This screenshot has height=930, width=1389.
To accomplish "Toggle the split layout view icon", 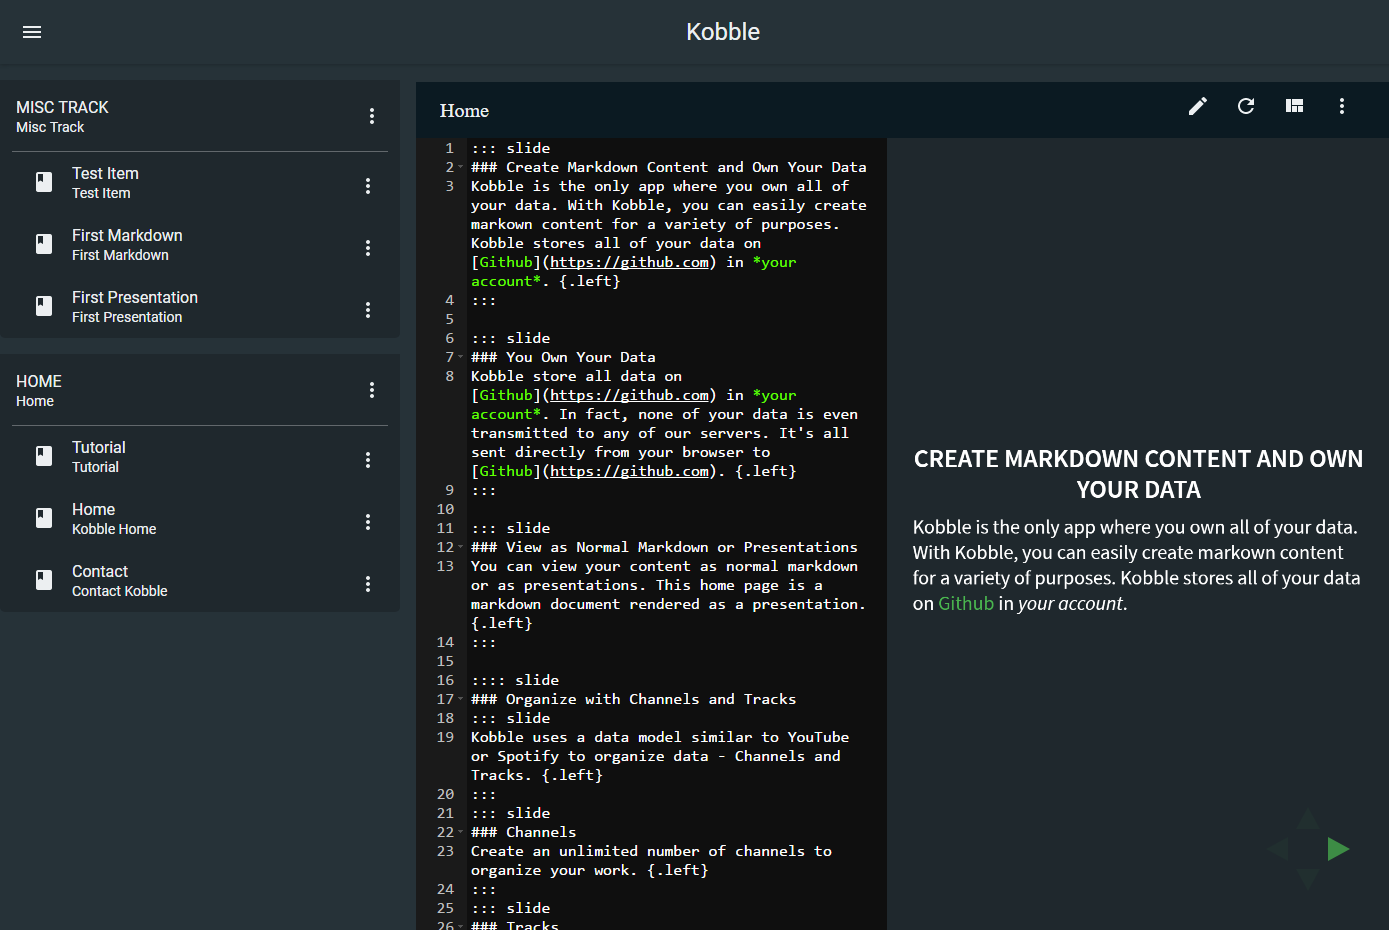I will click(x=1294, y=106).
